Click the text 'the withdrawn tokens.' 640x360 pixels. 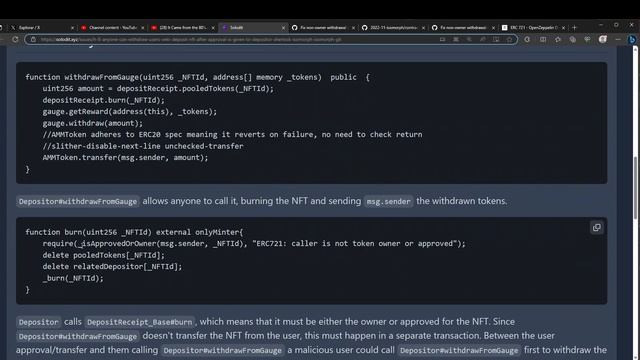(x=462, y=201)
